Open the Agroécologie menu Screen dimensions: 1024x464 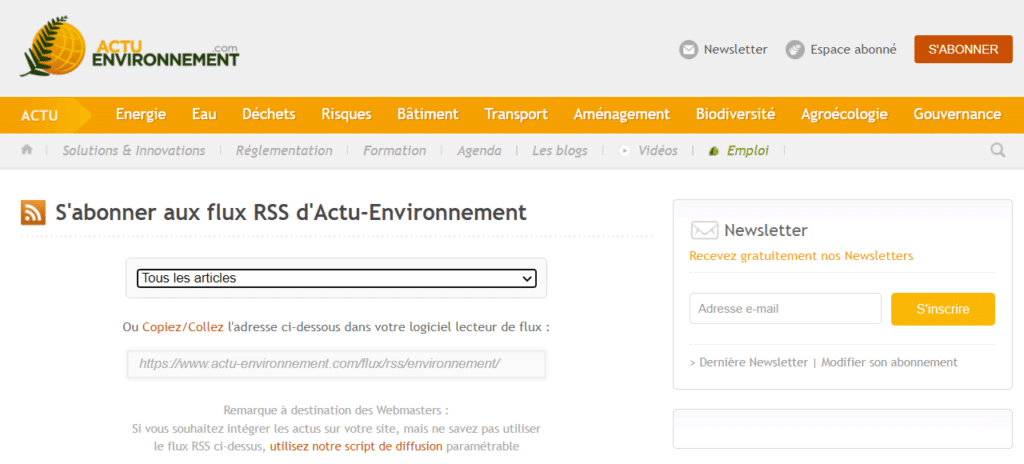(x=844, y=114)
